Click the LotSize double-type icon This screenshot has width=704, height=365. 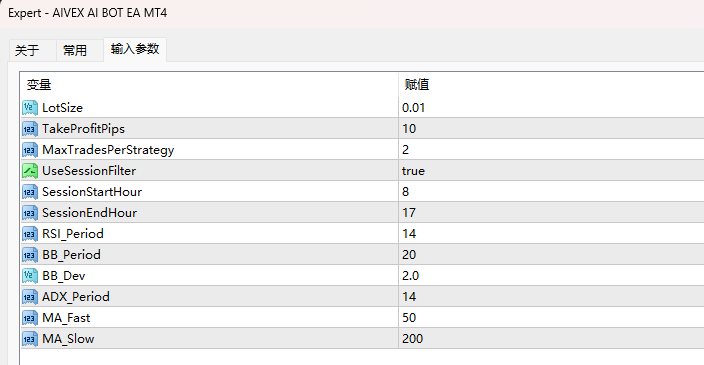(x=30, y=108)
